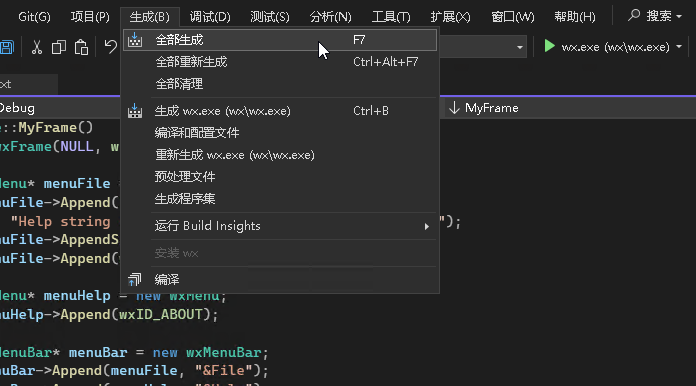
Task: Start wx.exe with green play icon
Action: point(550,46)
